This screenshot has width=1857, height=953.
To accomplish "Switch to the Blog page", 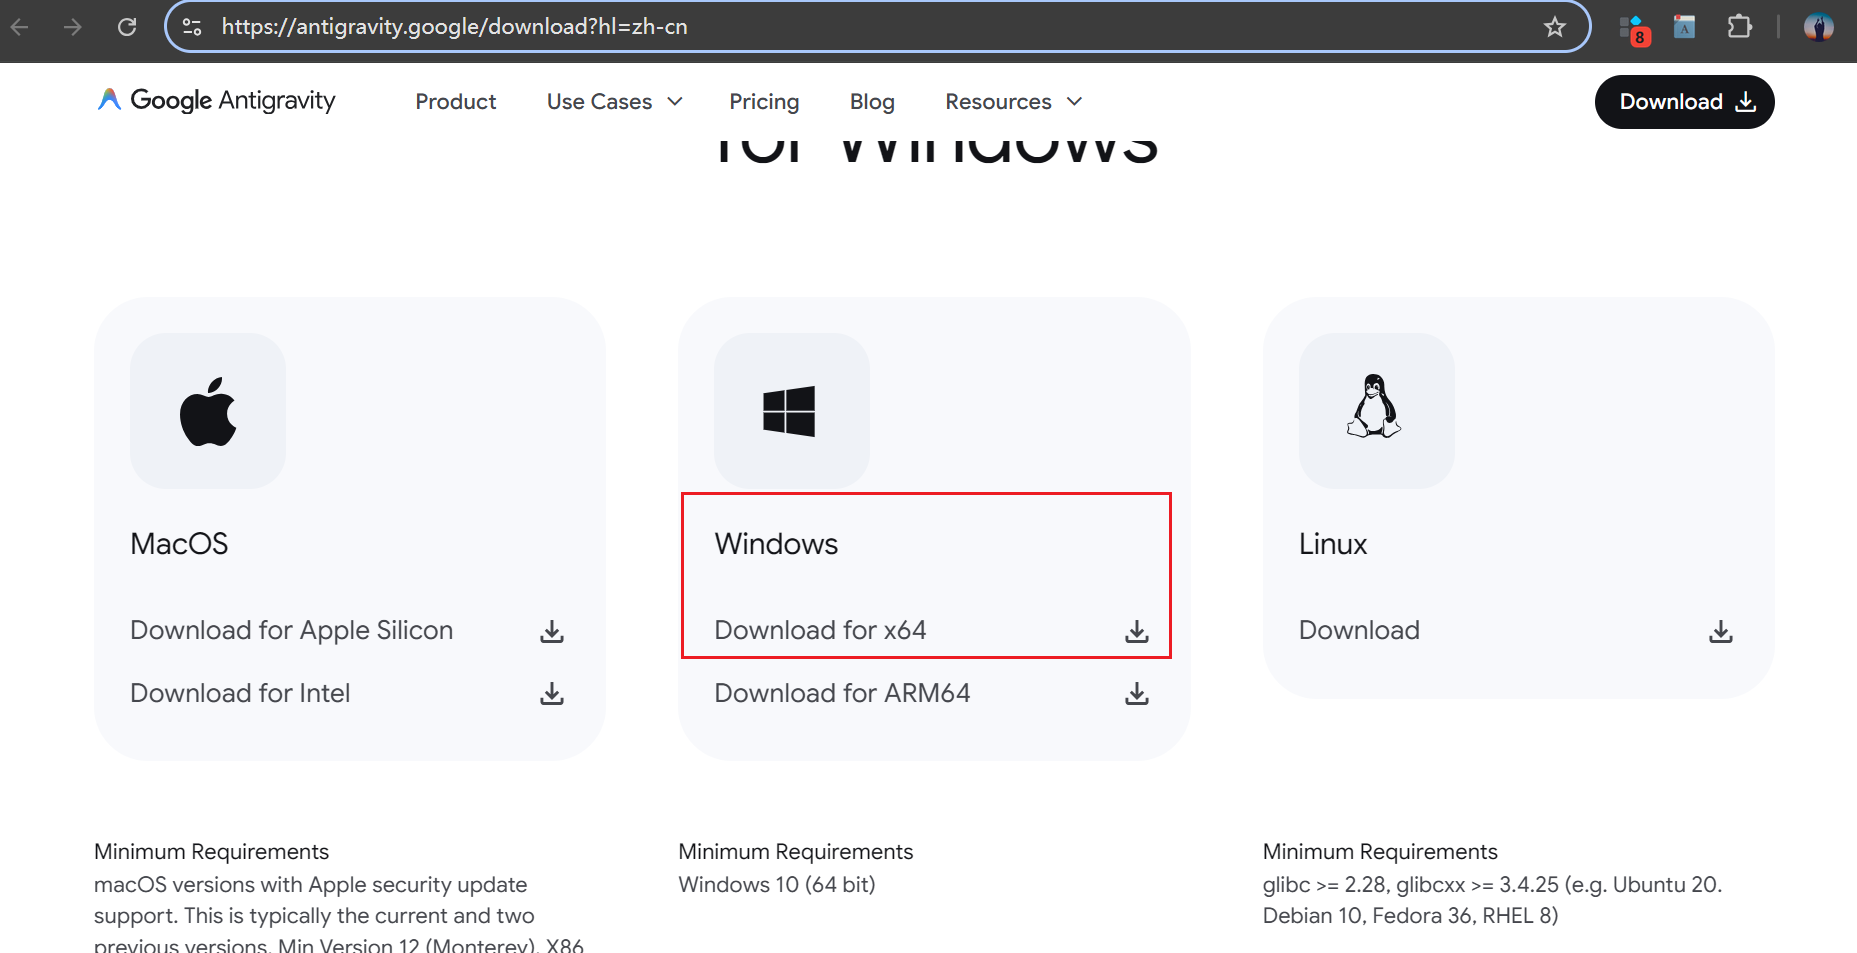I will coord(871,101).
